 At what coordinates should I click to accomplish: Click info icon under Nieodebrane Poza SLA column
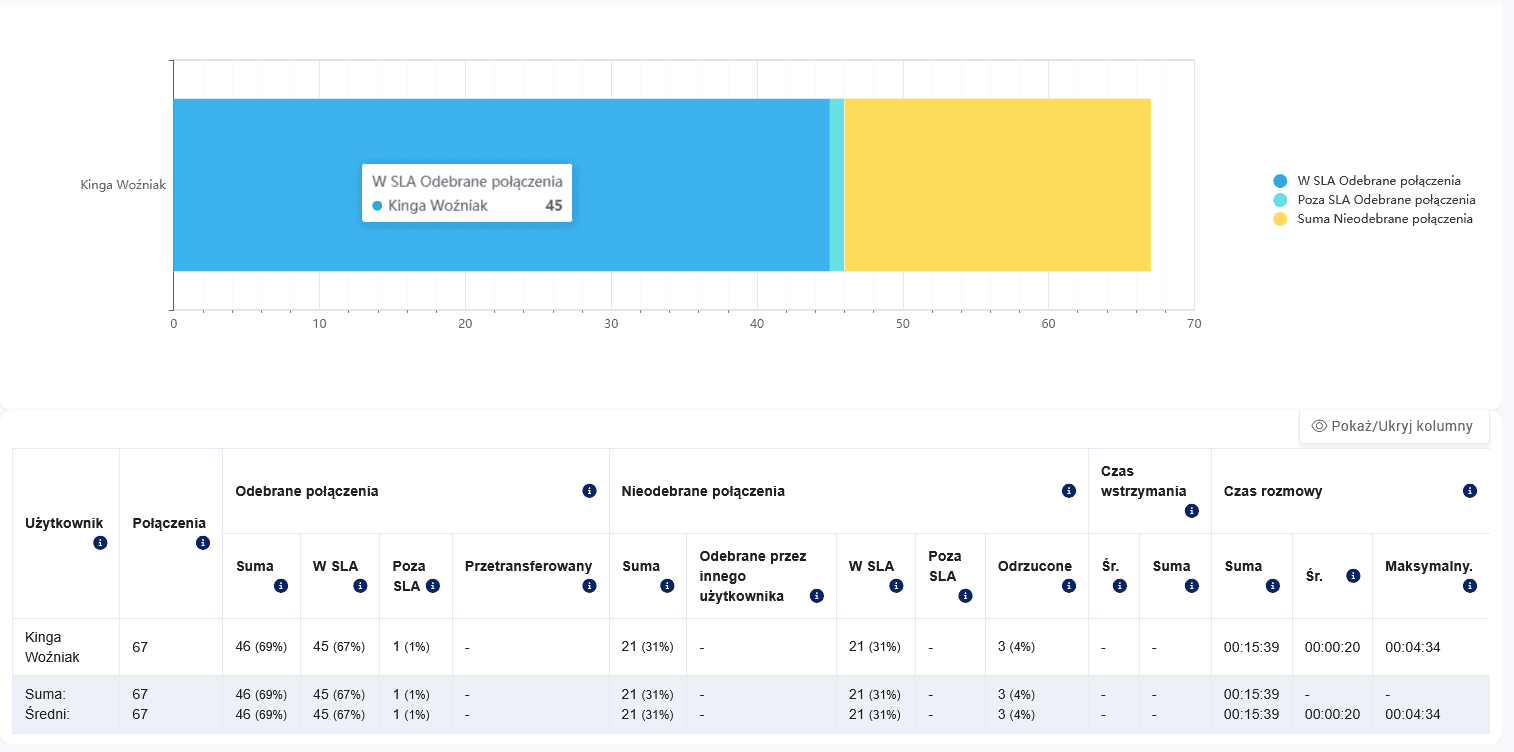point(965,596)
